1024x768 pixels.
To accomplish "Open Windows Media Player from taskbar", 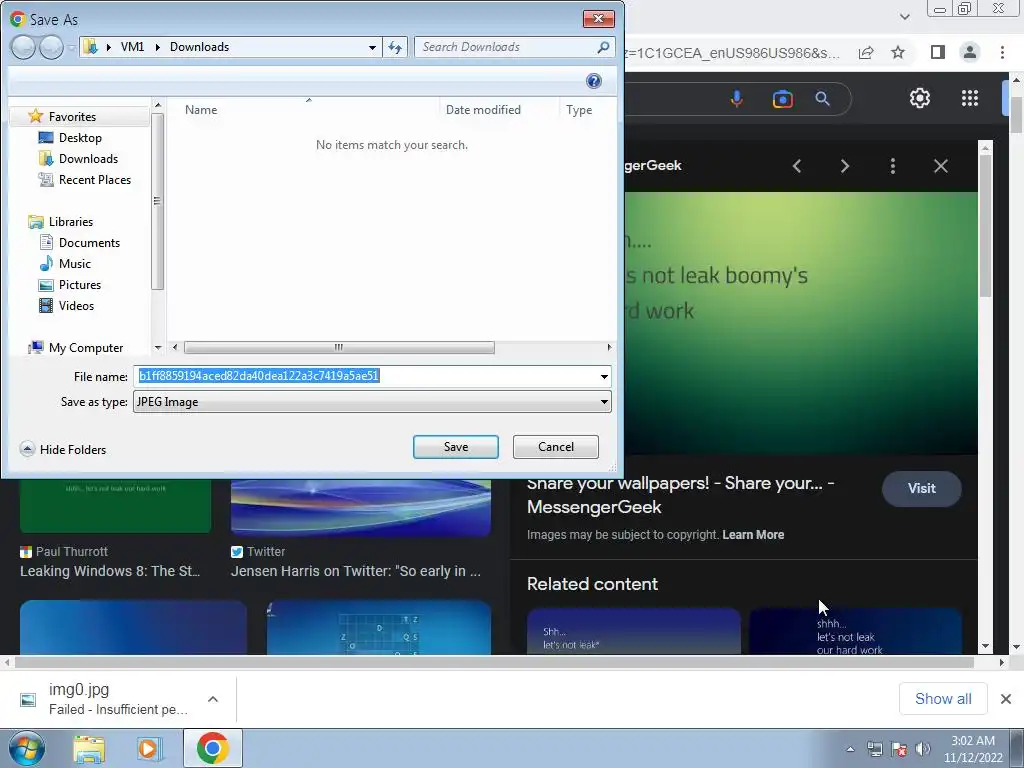I will tap(149, 748).
